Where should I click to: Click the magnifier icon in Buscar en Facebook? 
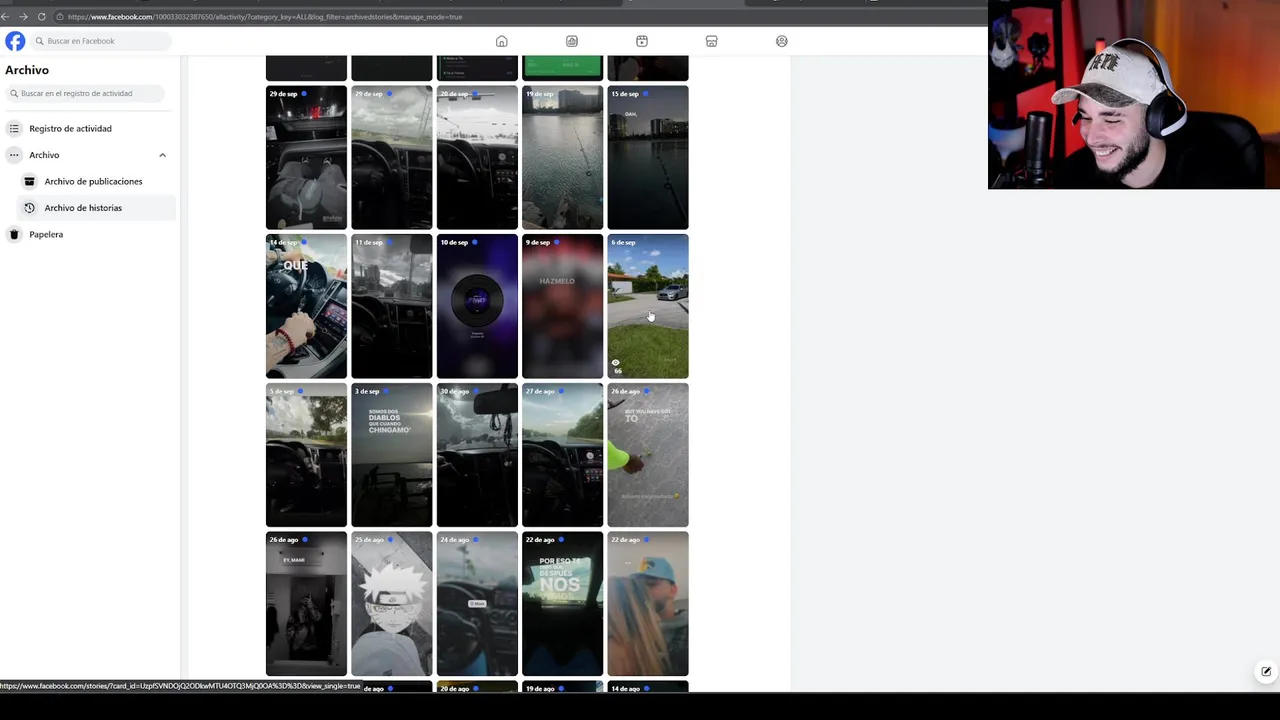pyautogui.click(x=40, y=41)
